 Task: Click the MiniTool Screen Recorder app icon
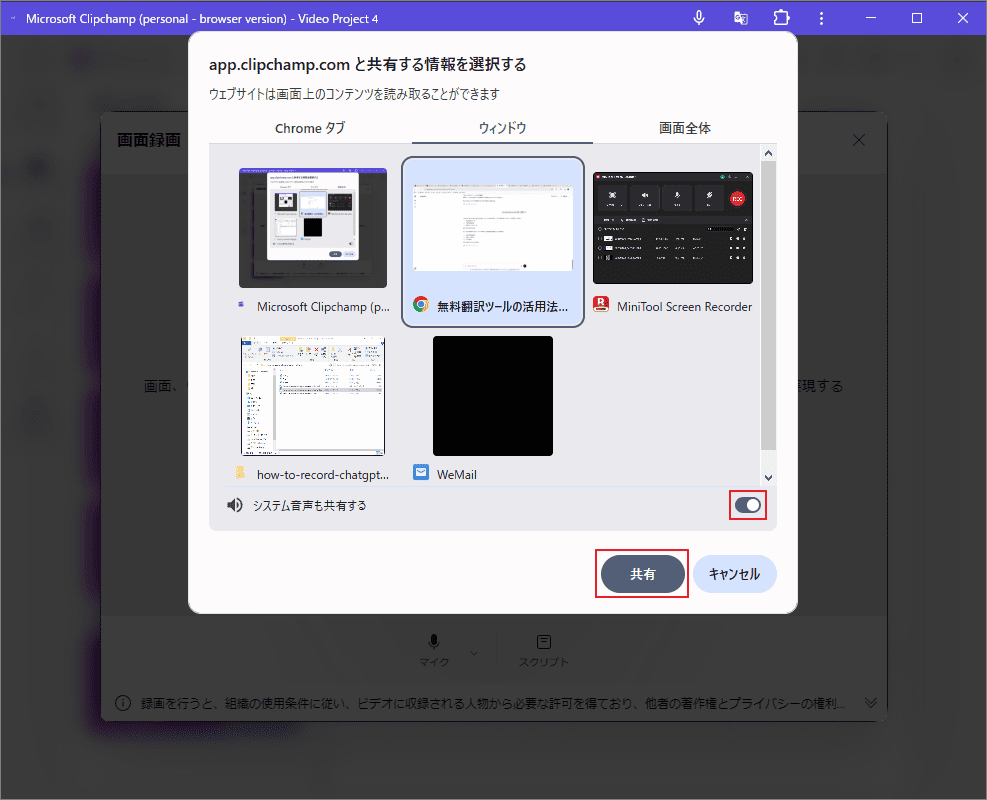601,305
